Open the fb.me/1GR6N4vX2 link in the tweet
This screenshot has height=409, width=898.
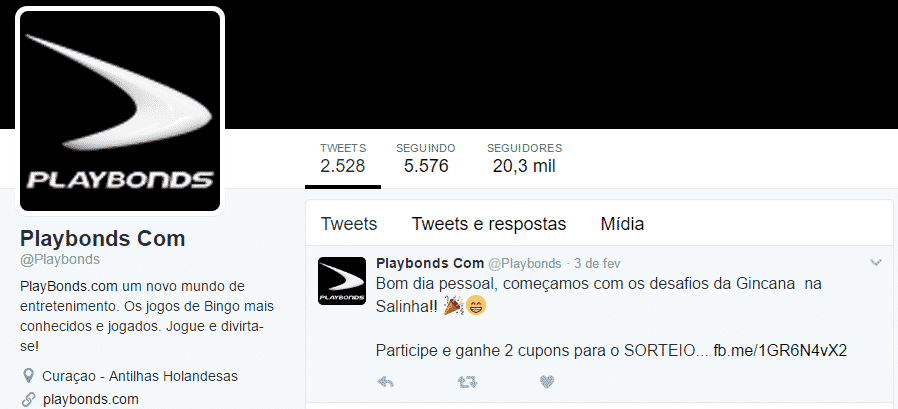point(779,351)
